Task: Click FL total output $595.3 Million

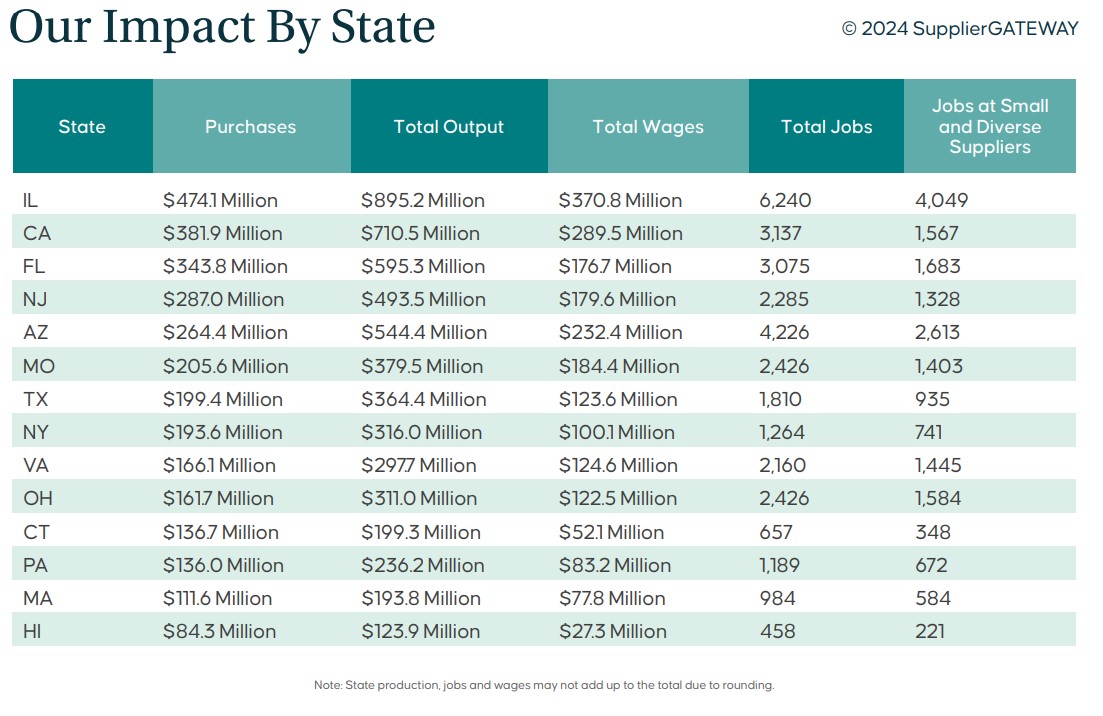Action: [420, 267]
